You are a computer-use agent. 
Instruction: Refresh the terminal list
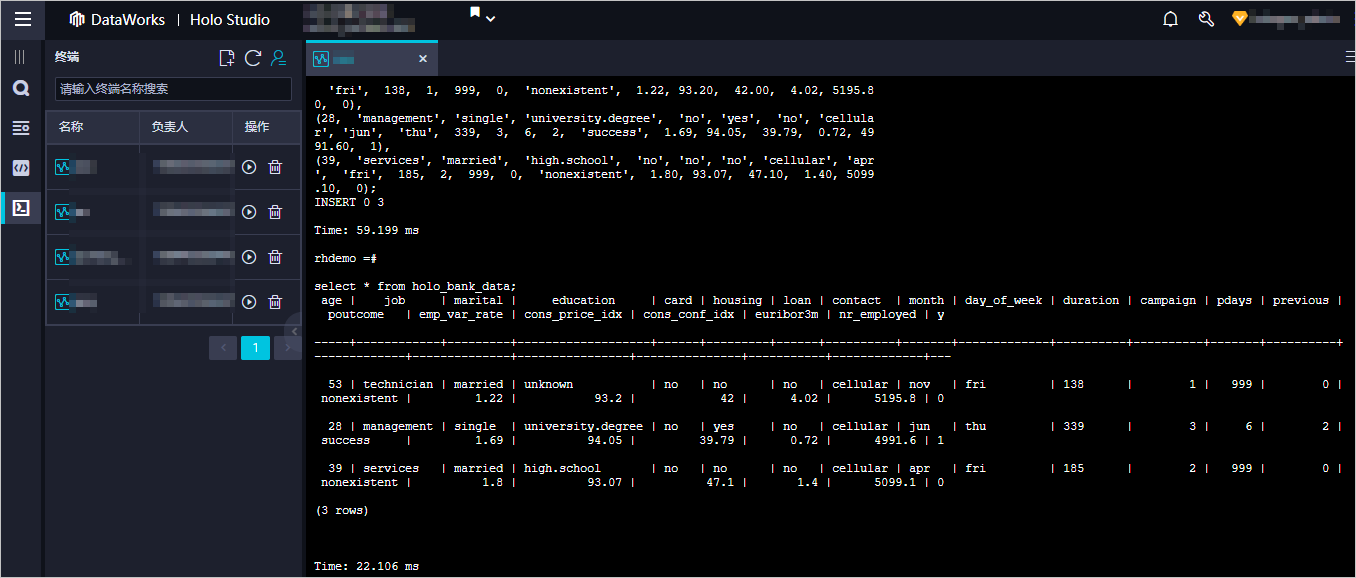click(253, 58)
